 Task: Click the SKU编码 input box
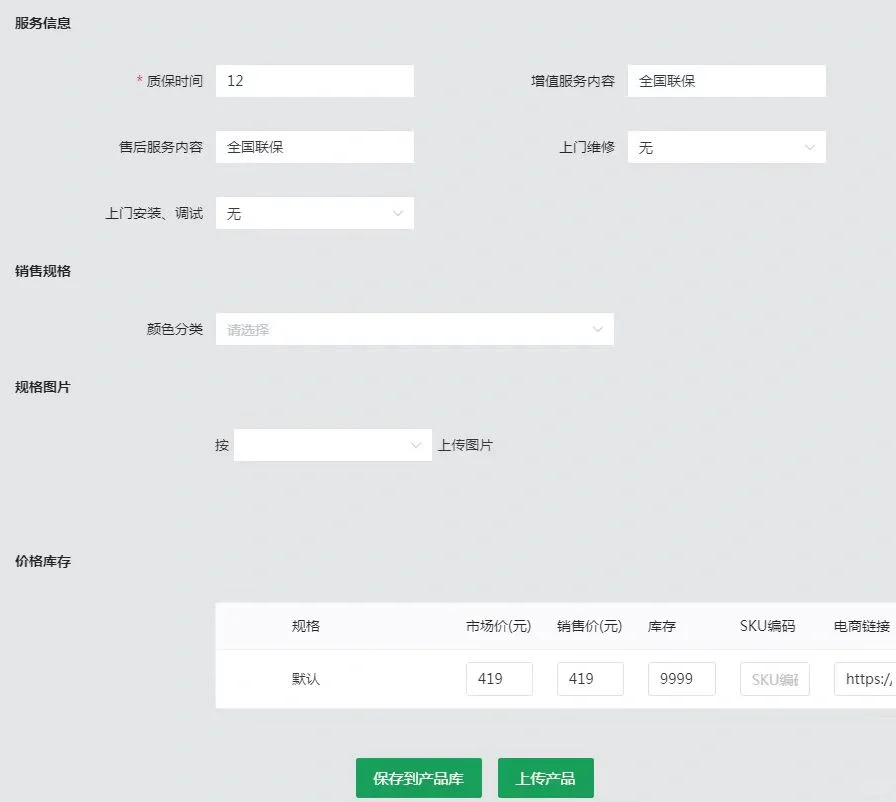tap(774, 678)
